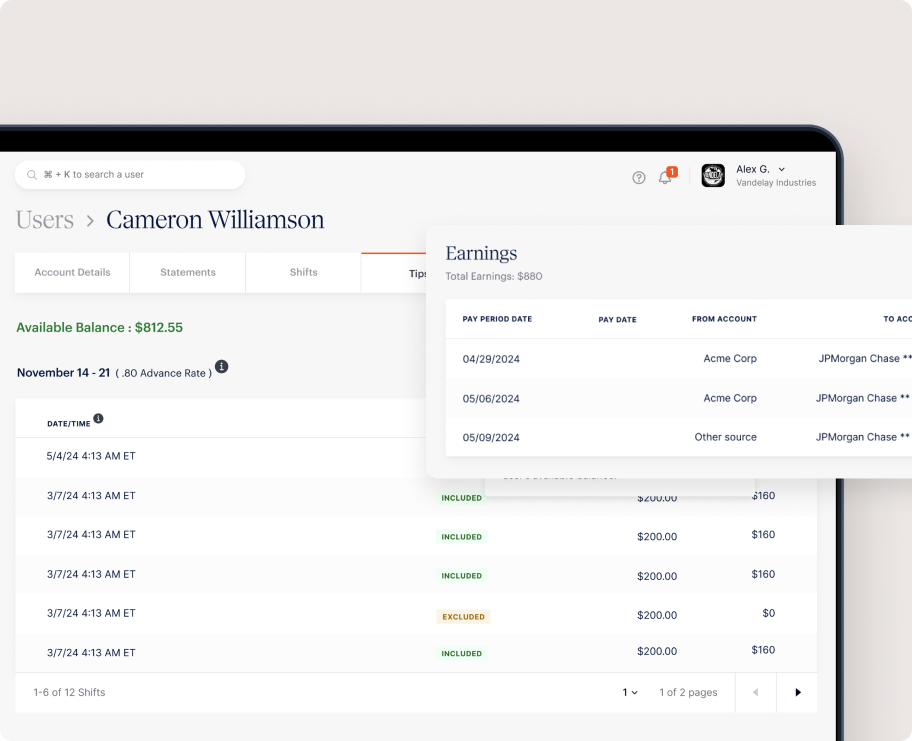Screen dimensions: 912x741
Task: Click the PAY DATE column header
Action: [x=617, y=319]
